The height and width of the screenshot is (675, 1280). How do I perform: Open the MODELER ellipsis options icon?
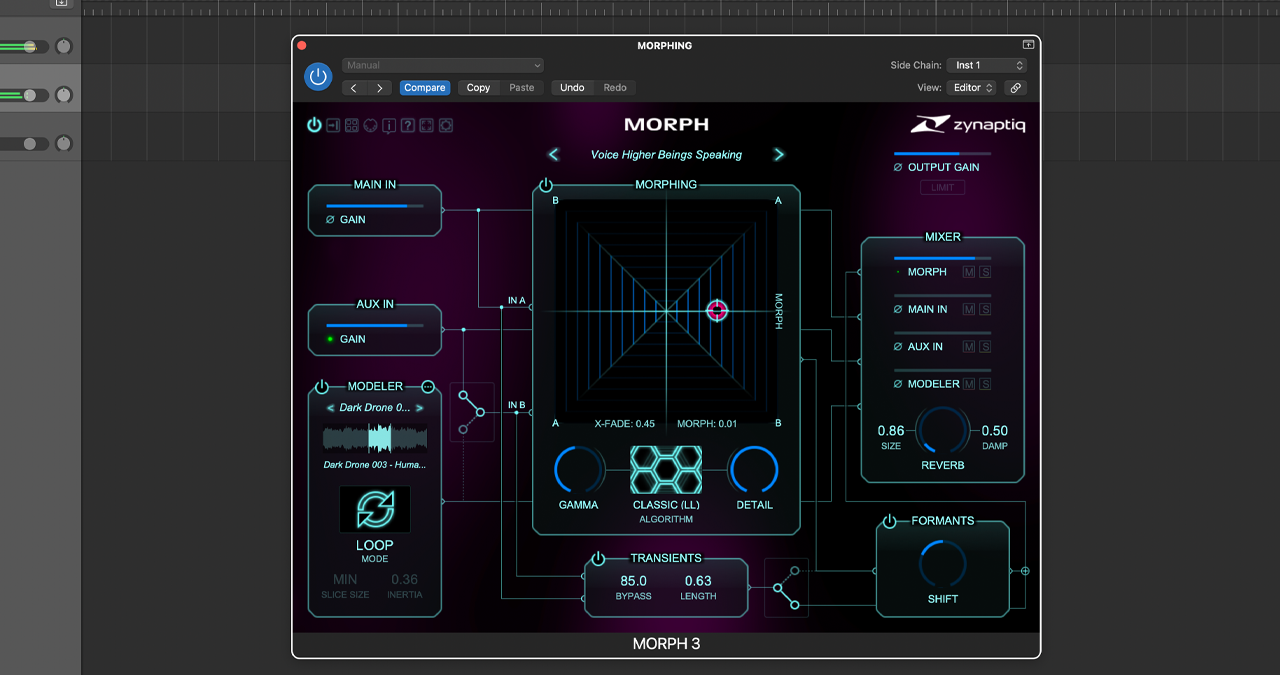(428, 387)
